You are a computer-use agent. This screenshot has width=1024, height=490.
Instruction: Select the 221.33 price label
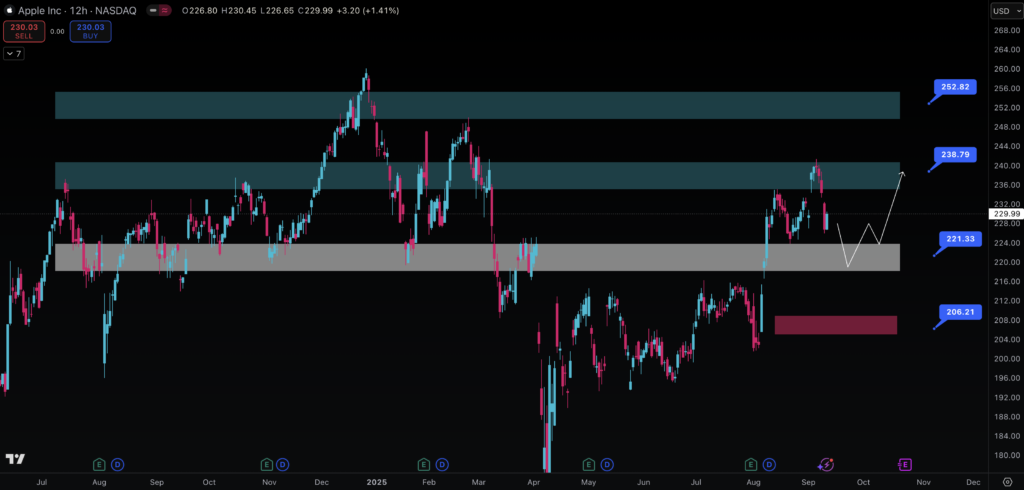960,239
